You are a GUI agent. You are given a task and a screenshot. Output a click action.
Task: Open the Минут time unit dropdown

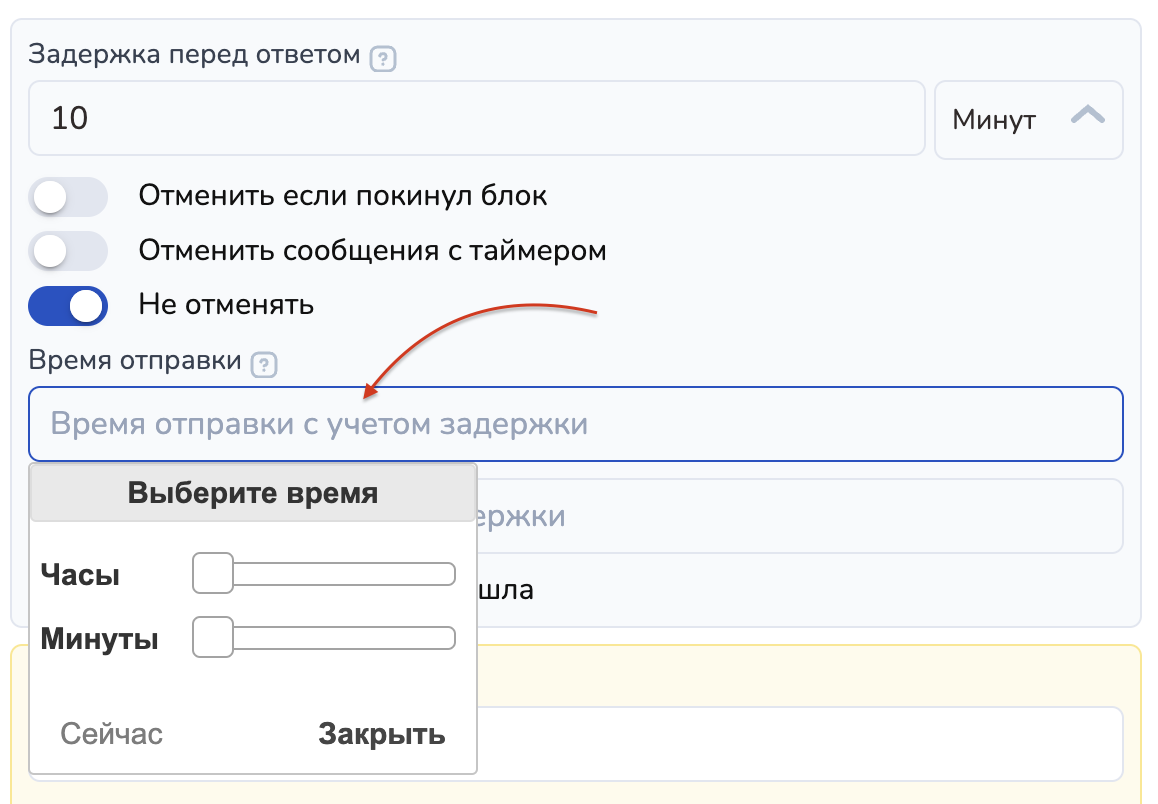tap(1027, 120)
